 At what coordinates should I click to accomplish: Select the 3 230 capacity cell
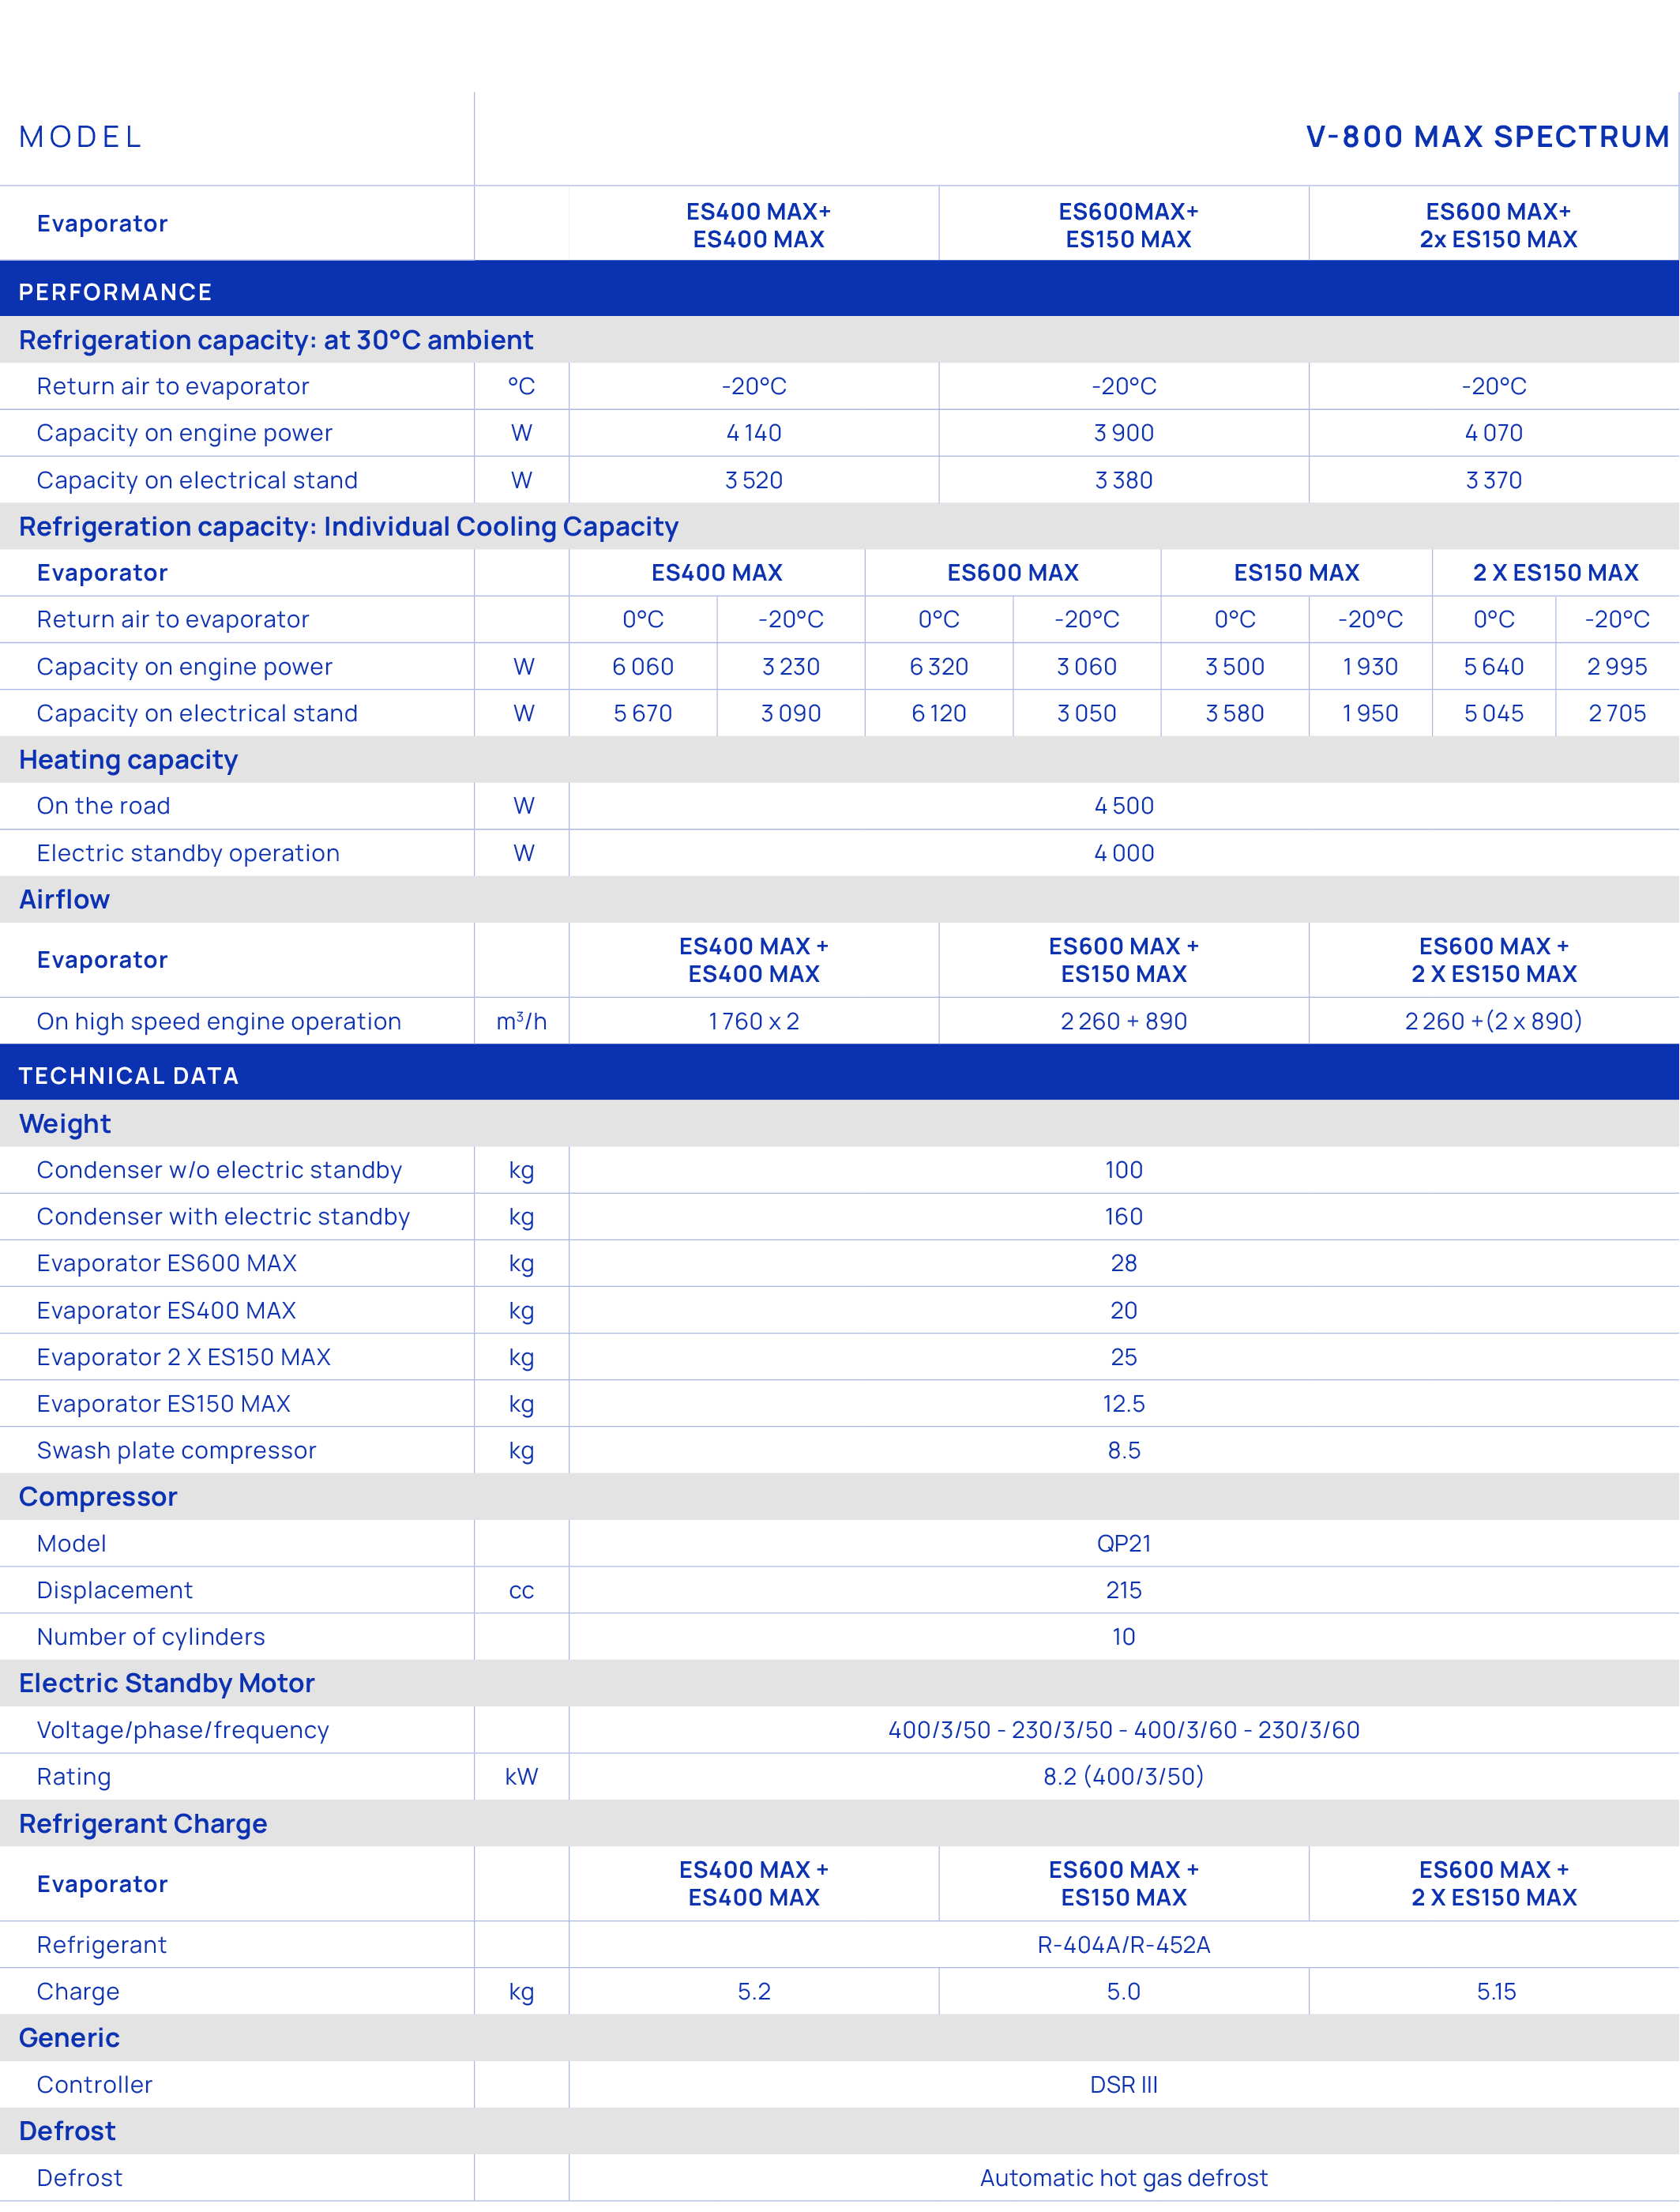pyautogui.click(x=791, y=667)
